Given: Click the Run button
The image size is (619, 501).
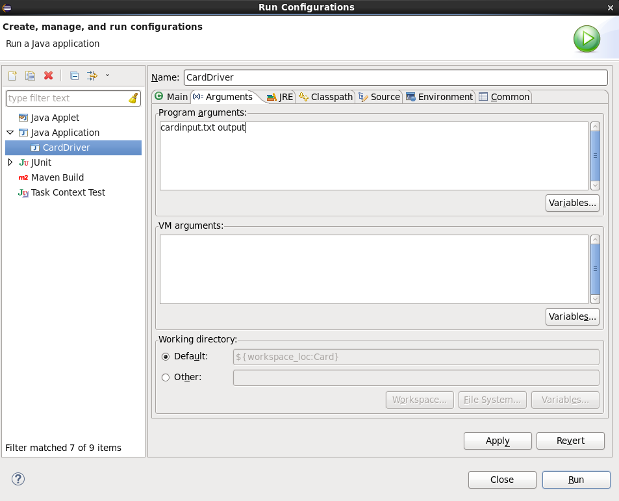Looking at the screenshot, I should click(x=576, y=480).
